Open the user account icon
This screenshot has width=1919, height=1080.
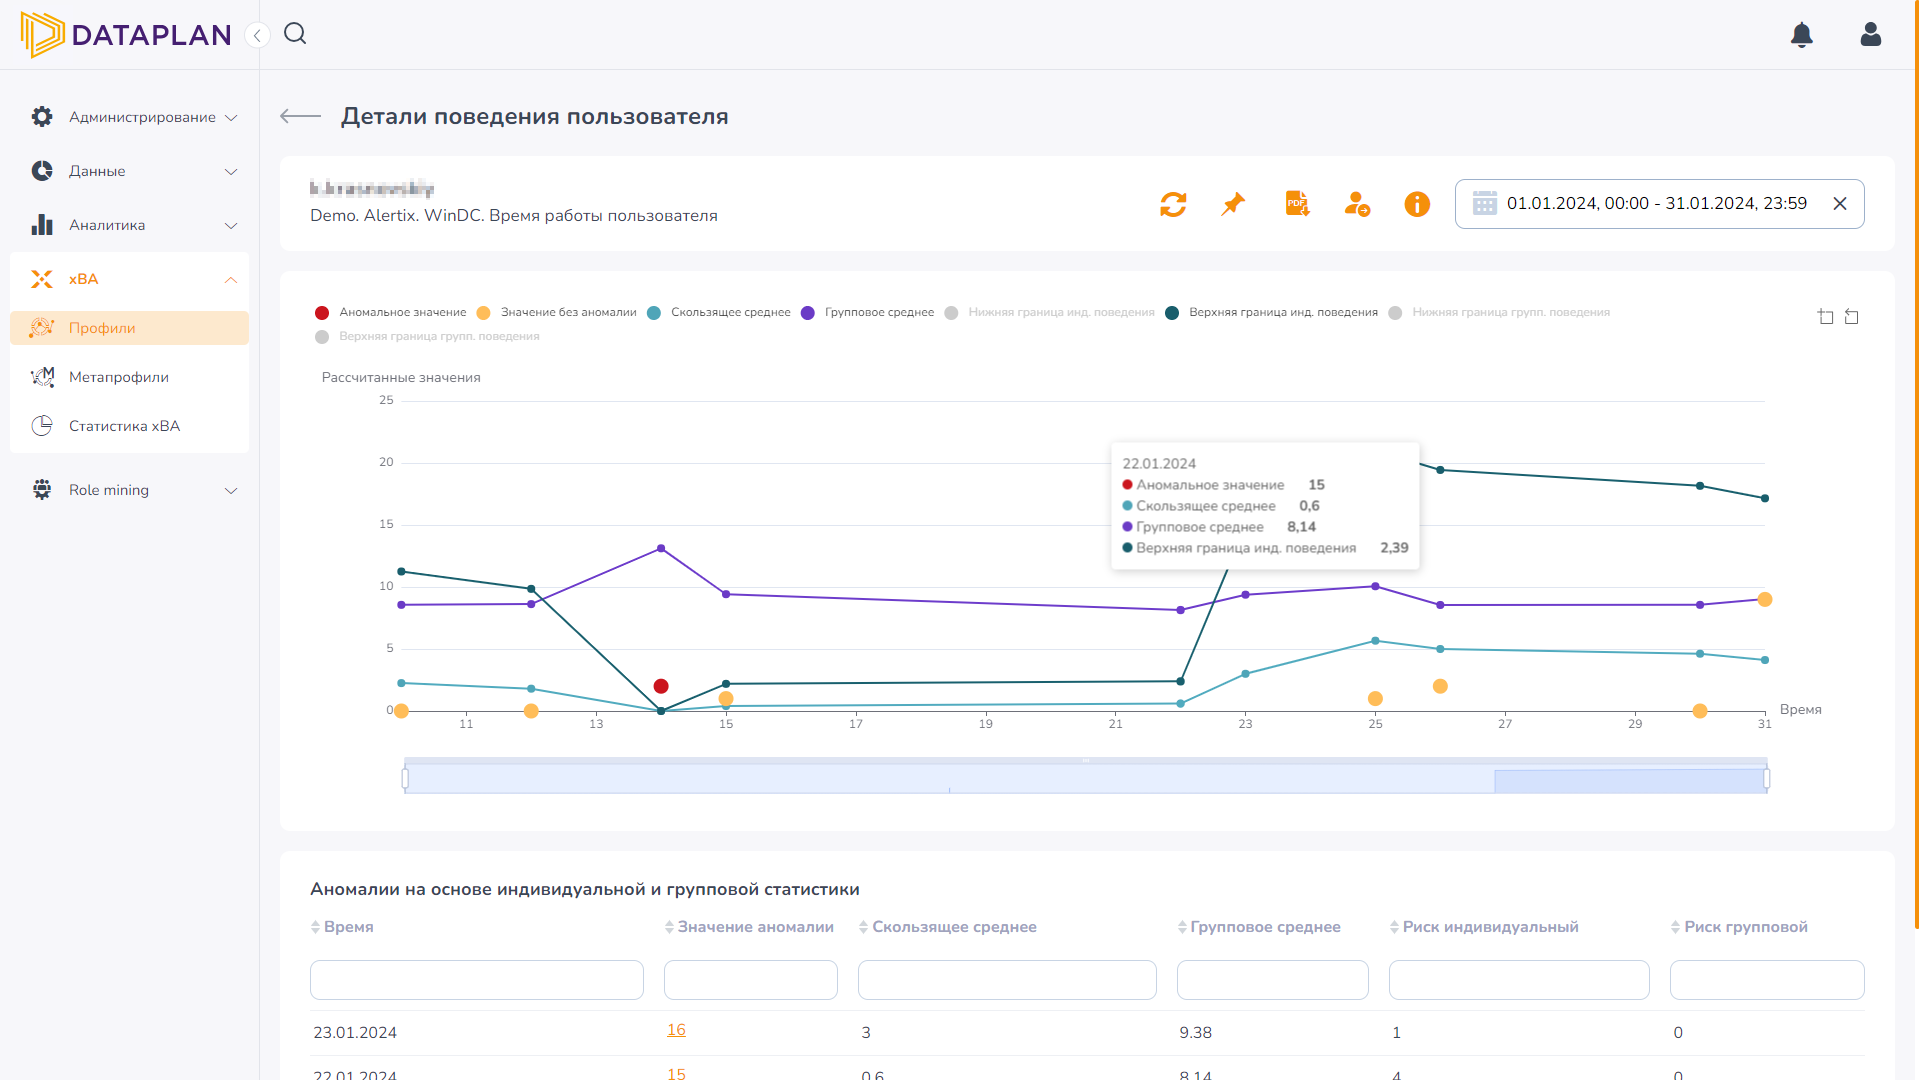tap(1870, 35)
